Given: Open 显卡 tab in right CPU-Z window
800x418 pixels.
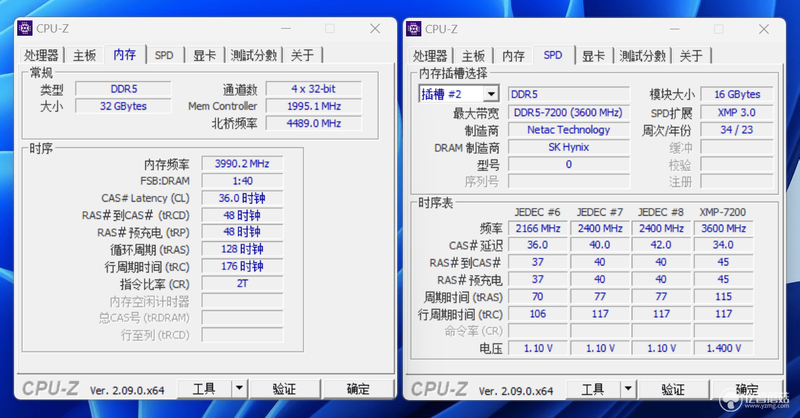Looking at the screenshot, I should (593, 56).
